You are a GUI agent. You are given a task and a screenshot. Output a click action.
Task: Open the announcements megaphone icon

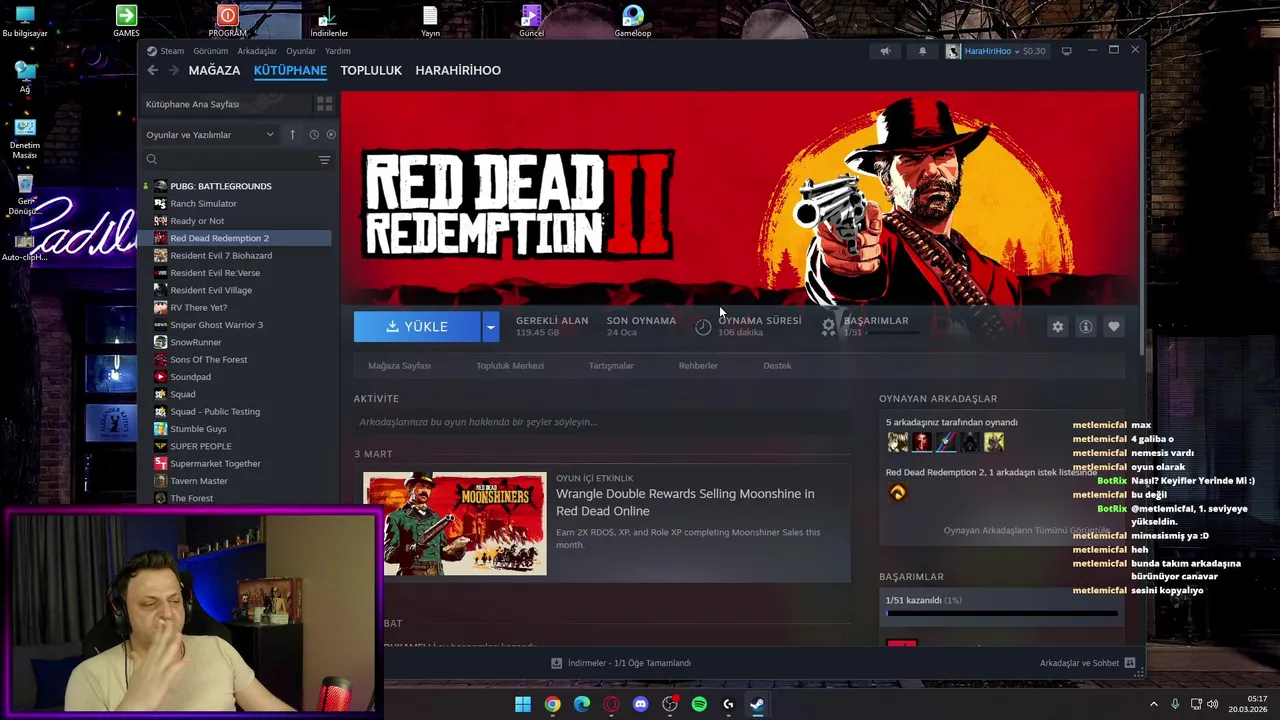(885, 51)
